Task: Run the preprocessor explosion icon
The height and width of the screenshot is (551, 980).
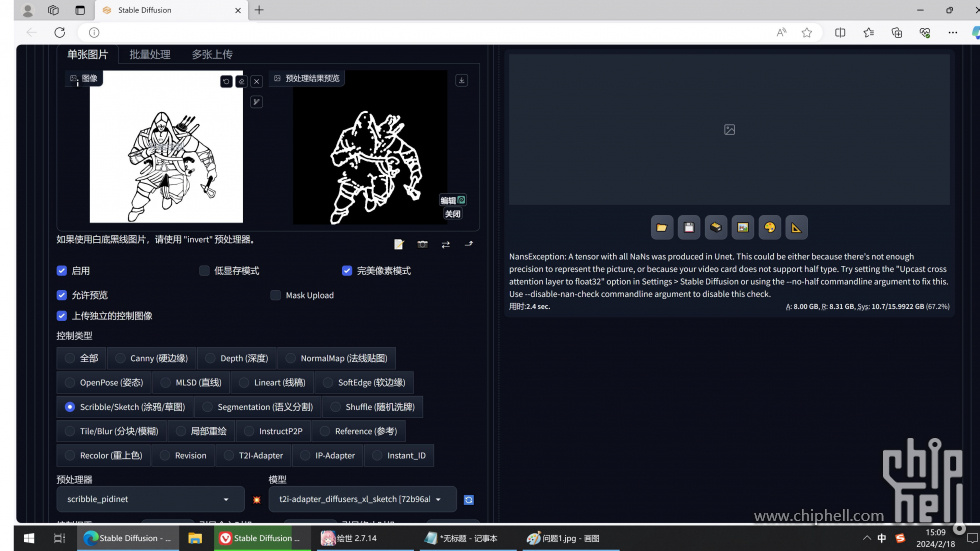Action: 256,499
